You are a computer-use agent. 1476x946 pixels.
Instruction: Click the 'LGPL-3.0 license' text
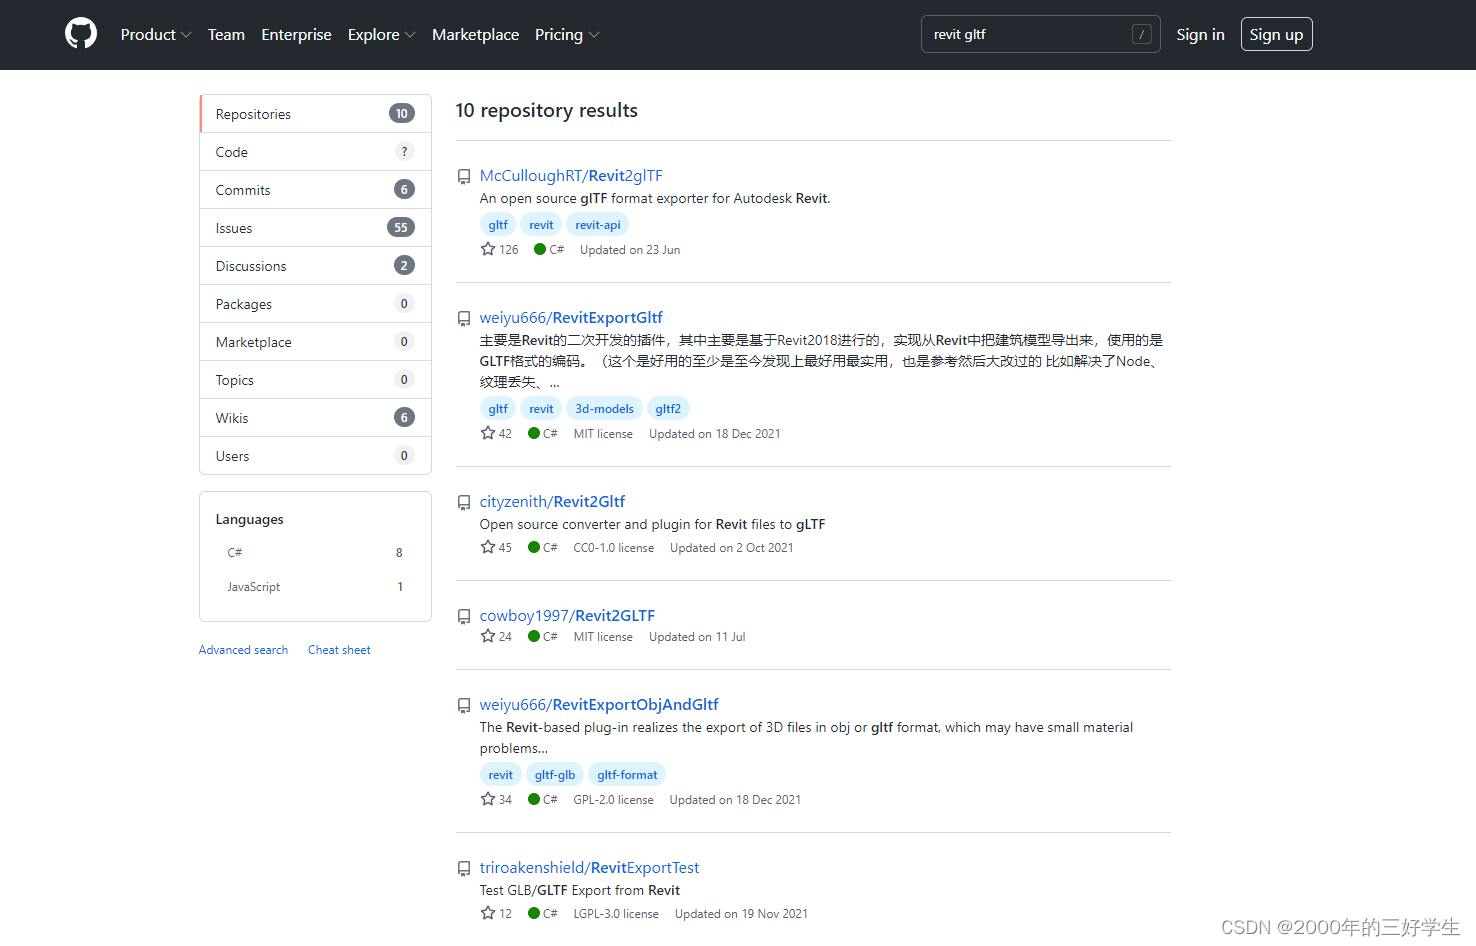pyautogui.click(x=616, y=914)
